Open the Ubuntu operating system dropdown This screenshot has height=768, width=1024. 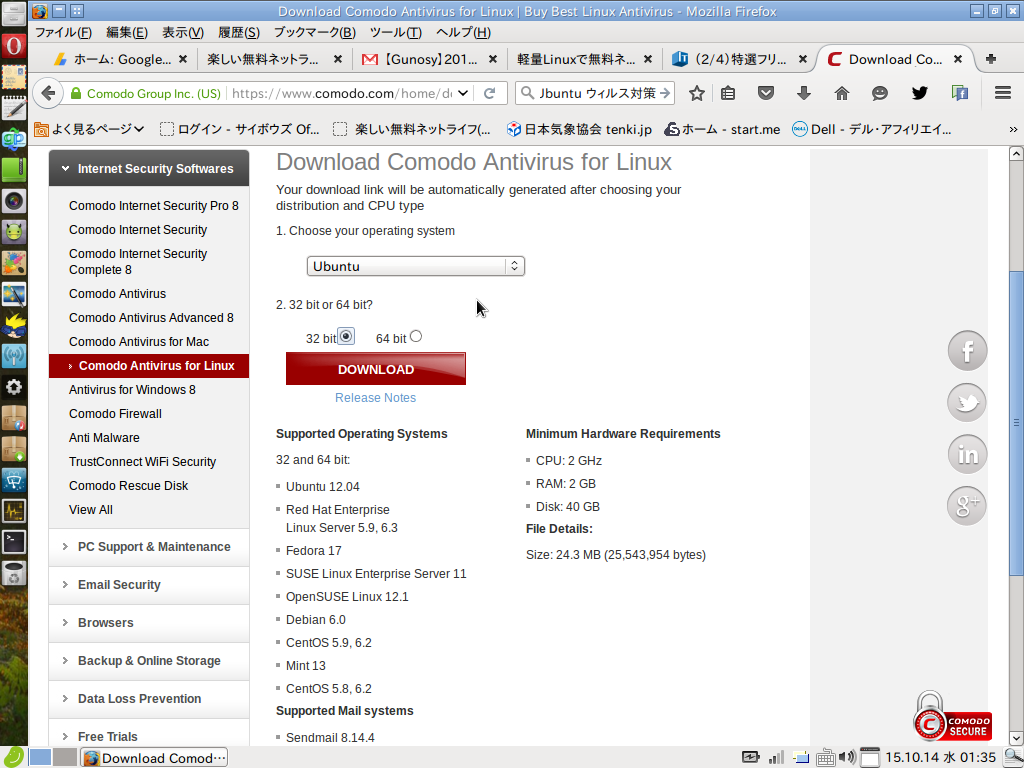[415, 266]
